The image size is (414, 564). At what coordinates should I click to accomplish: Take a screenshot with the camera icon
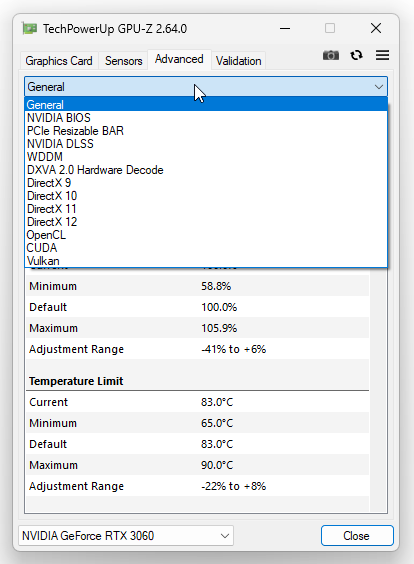click(331, 55)
